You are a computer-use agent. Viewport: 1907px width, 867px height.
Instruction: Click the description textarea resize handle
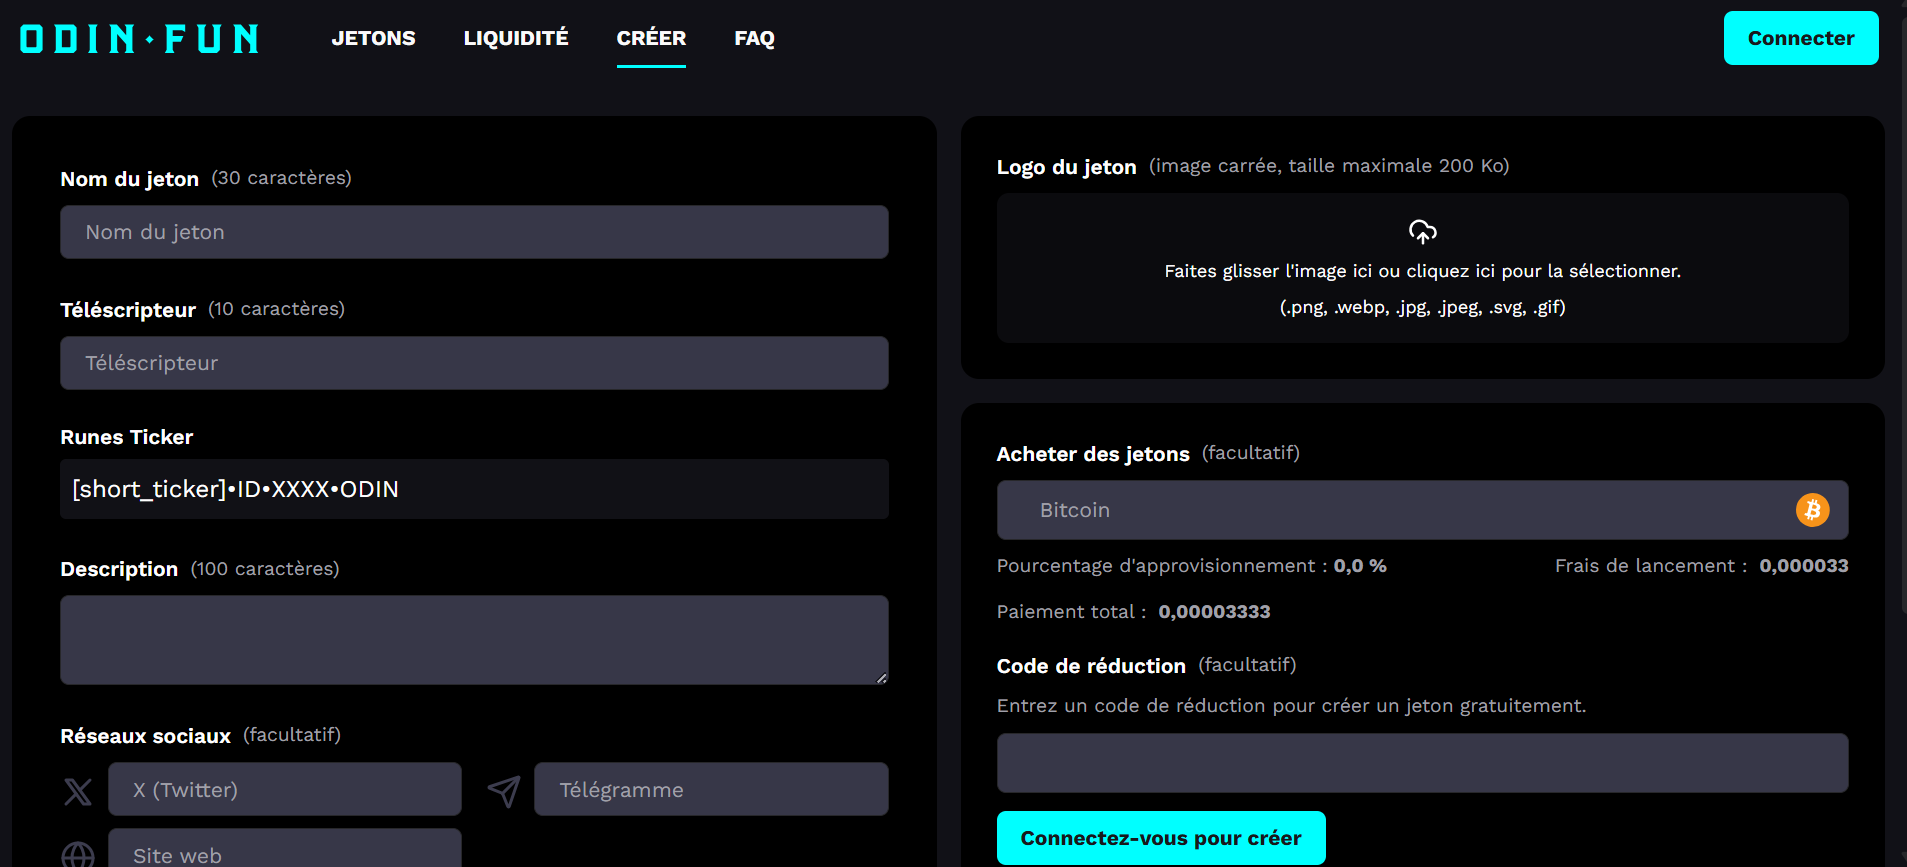(x=881, y=678)
